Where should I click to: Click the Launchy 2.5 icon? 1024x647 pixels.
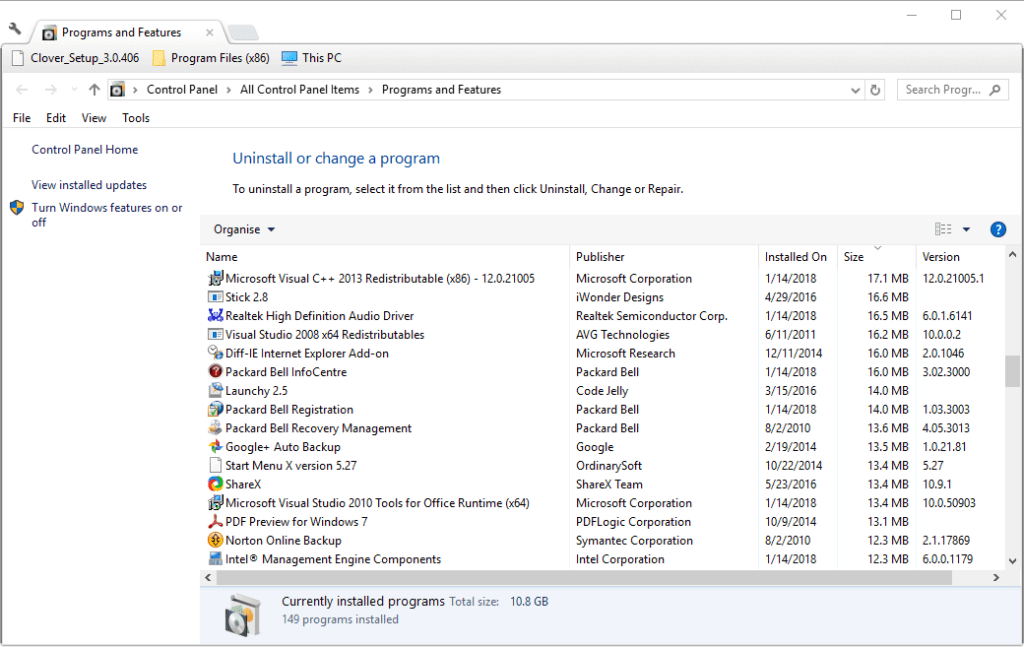(216, 390)
